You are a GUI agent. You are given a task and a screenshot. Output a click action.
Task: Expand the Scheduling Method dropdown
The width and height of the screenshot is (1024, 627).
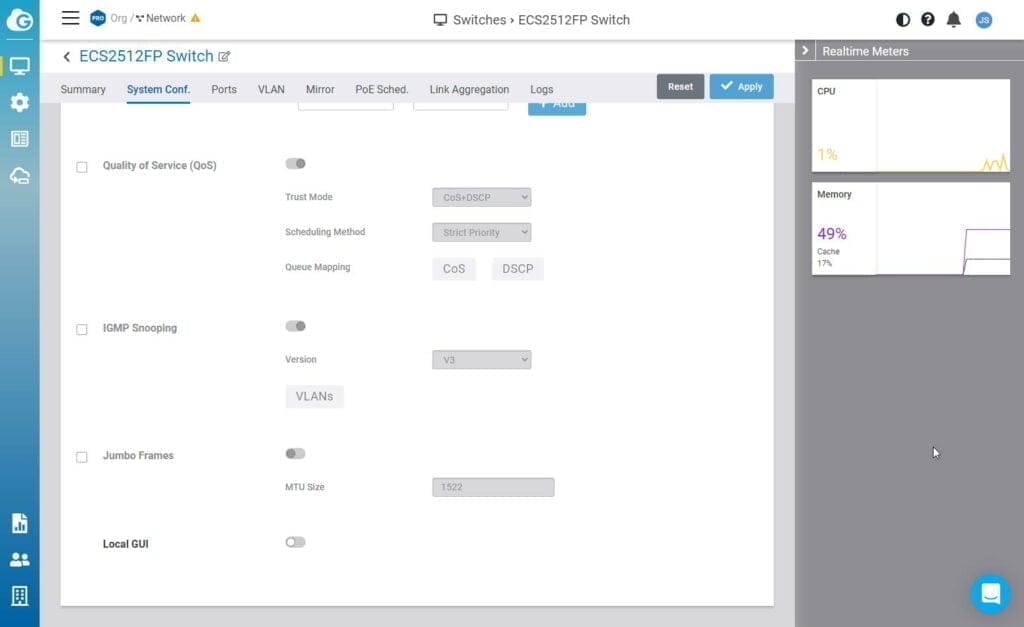(481, 232)
